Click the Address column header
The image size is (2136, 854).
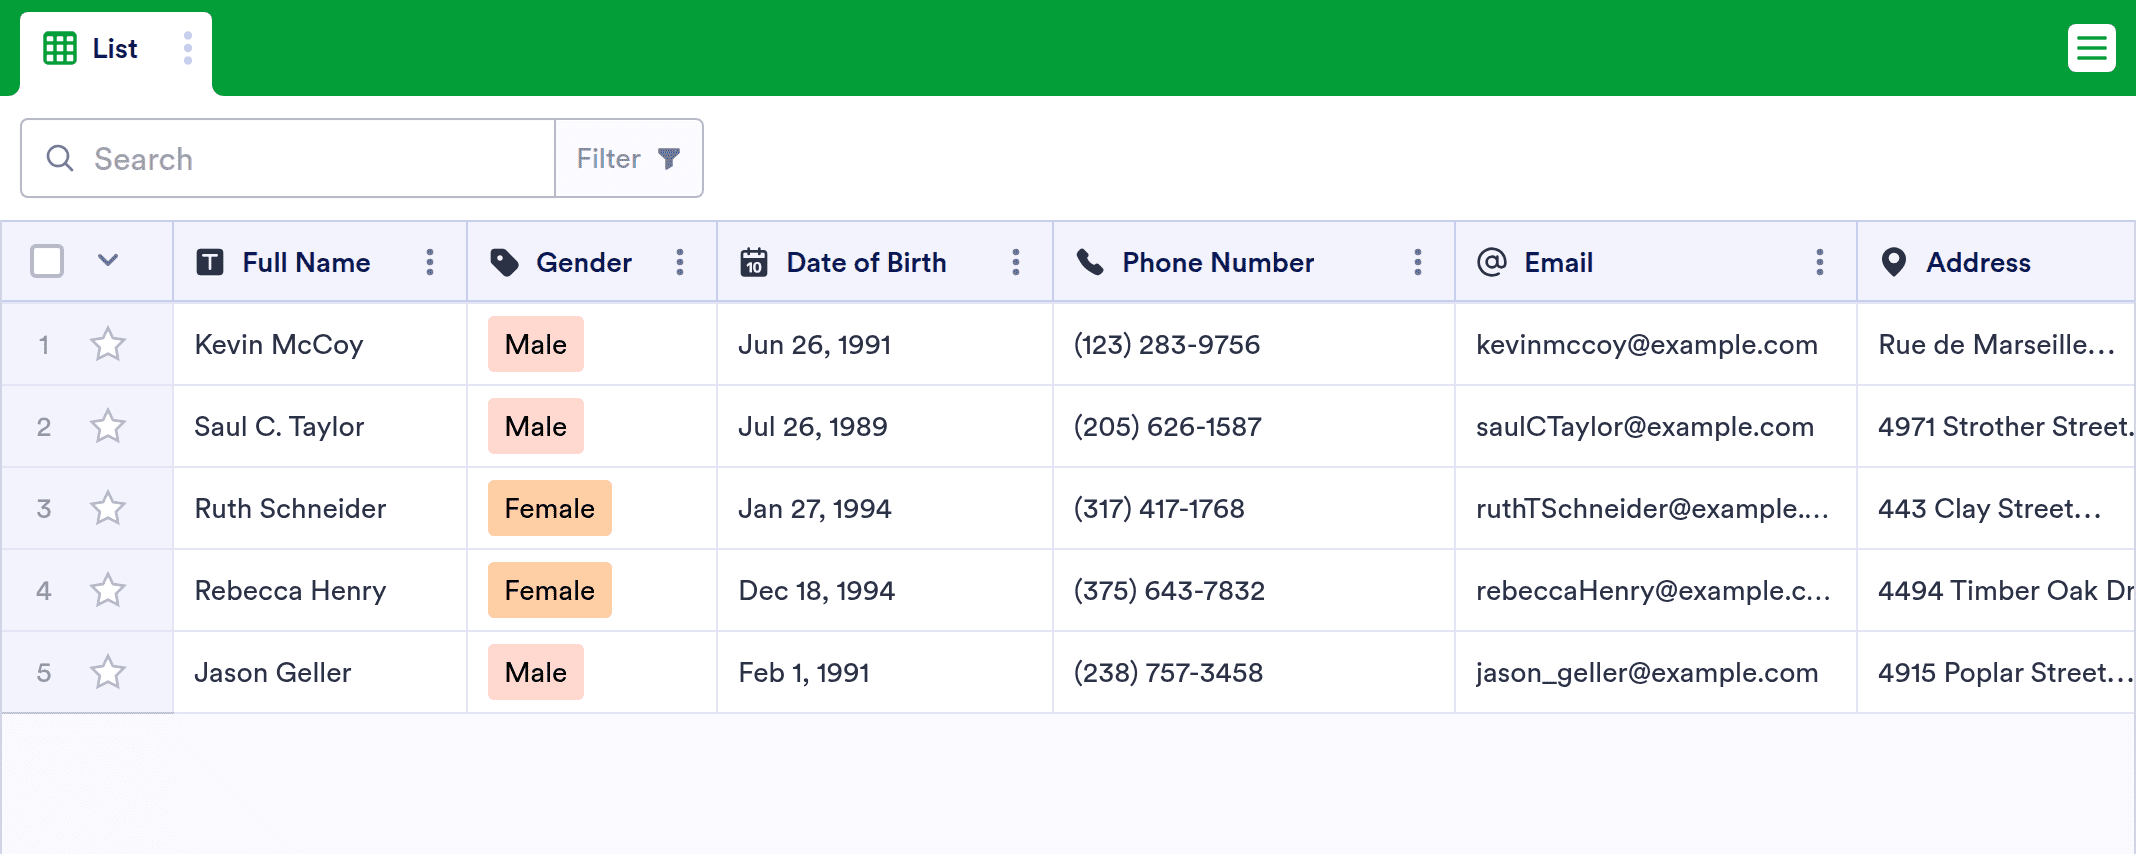pyautogui.click(x=1978, y=262)
